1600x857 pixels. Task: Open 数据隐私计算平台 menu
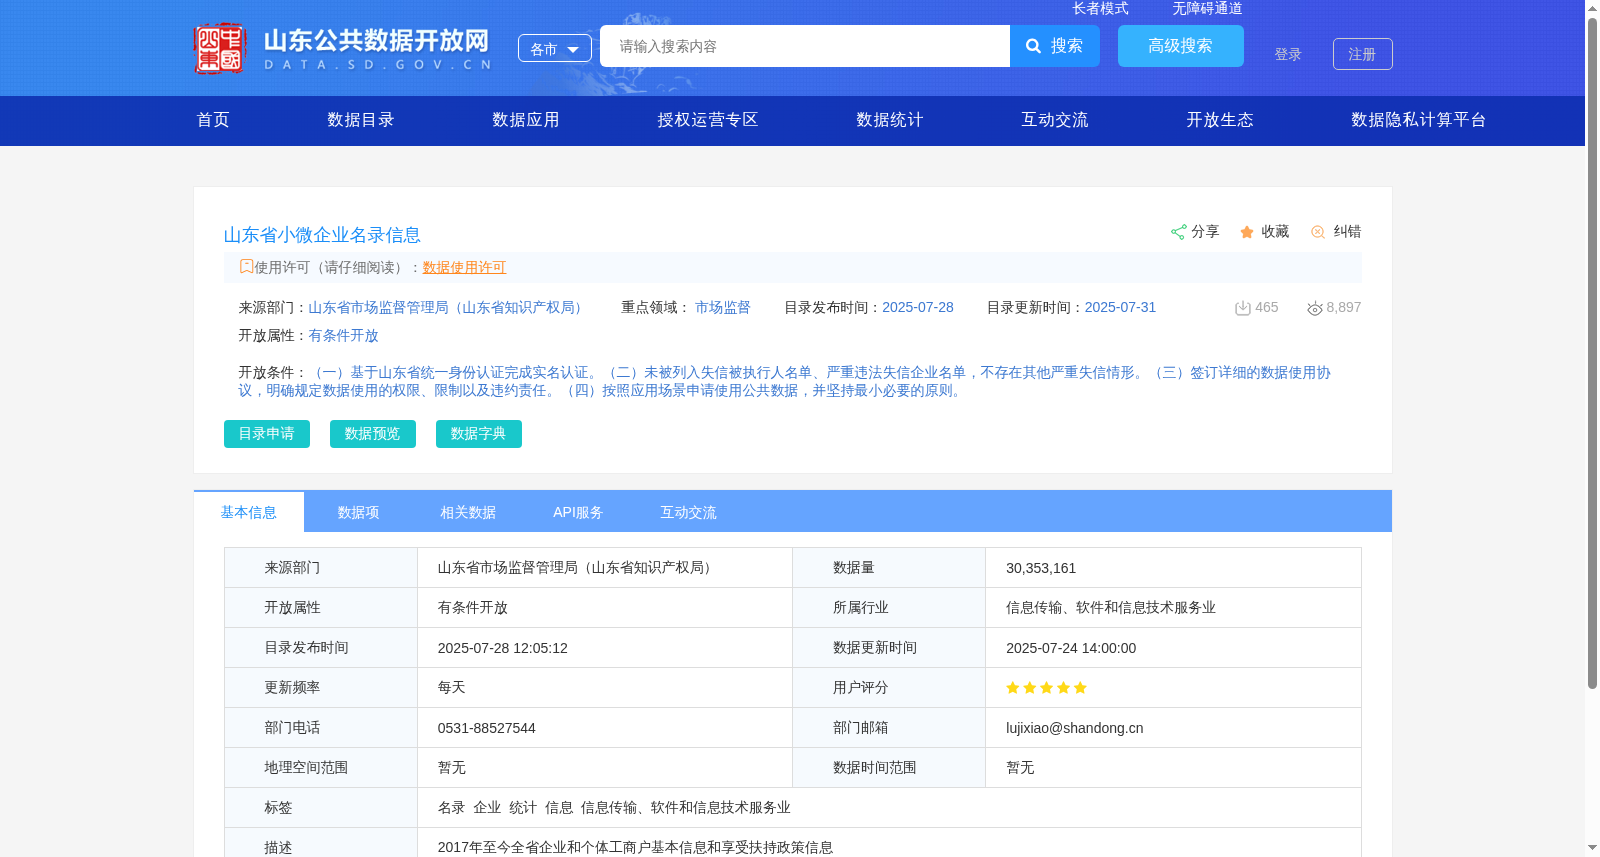point(1419,120)
